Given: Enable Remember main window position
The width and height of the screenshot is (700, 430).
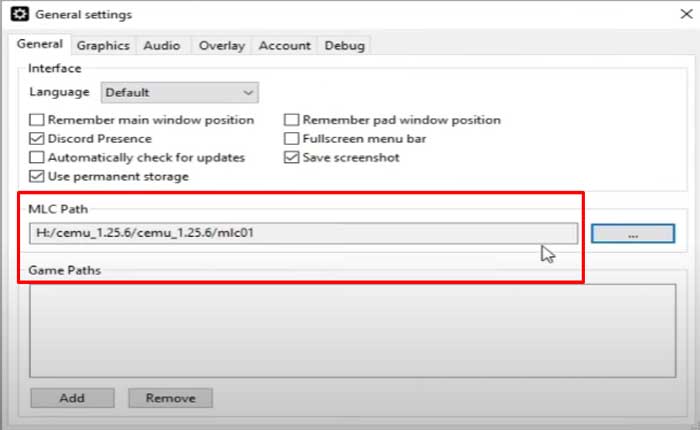Looking at the screenshot, I should [x=37, y=120].
